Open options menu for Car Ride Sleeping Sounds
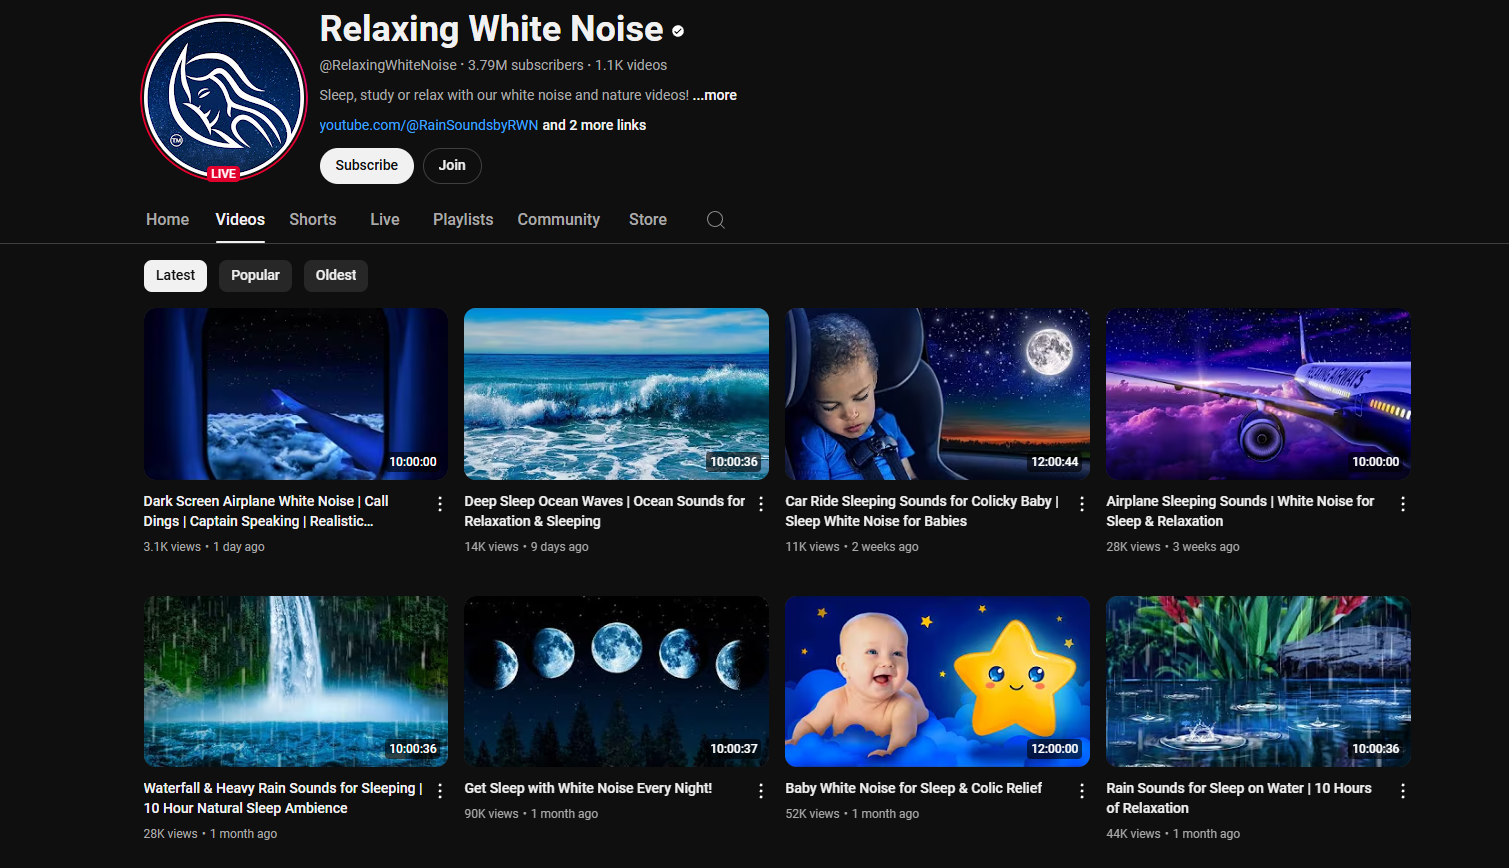Viewport: 1509px width, 868px height. (1082, 504)
